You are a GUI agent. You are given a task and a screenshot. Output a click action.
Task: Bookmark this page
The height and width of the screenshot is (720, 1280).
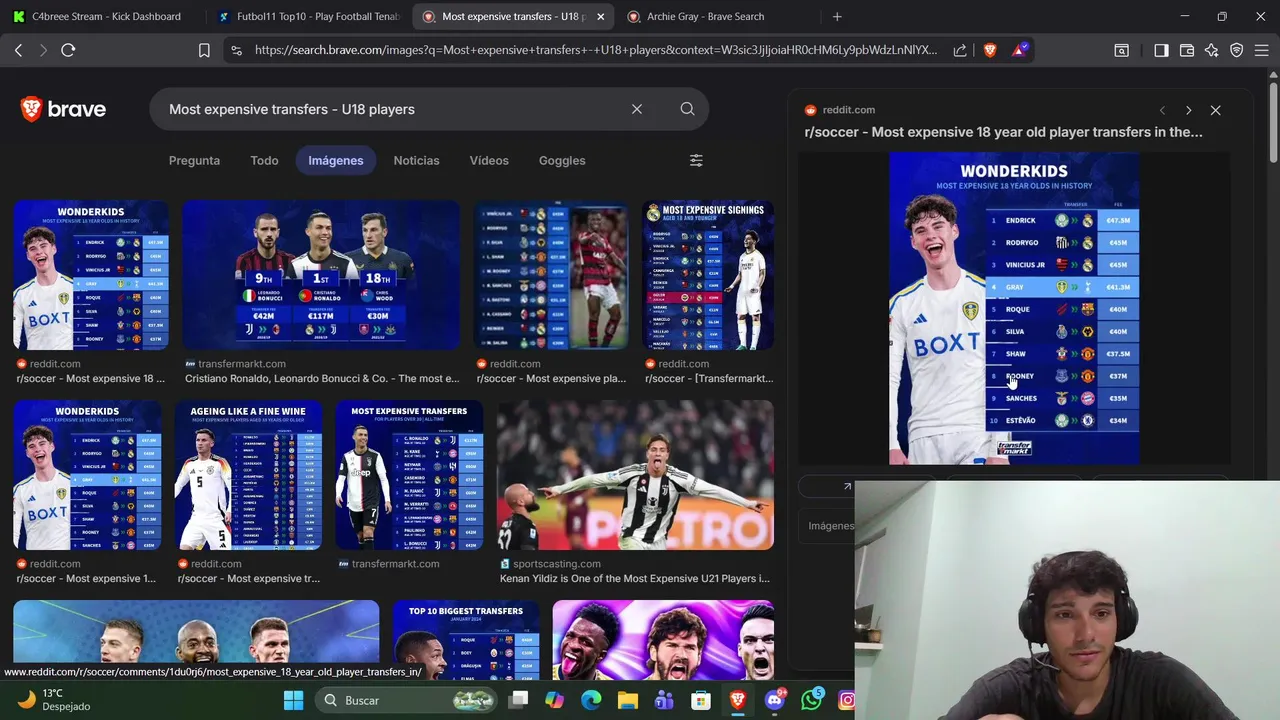coord(204,50)
